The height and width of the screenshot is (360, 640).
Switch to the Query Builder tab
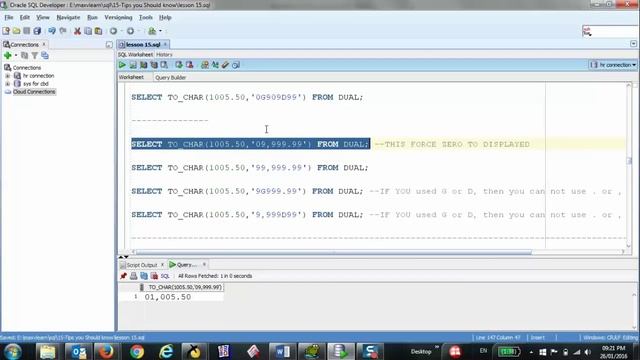(171, 78)
